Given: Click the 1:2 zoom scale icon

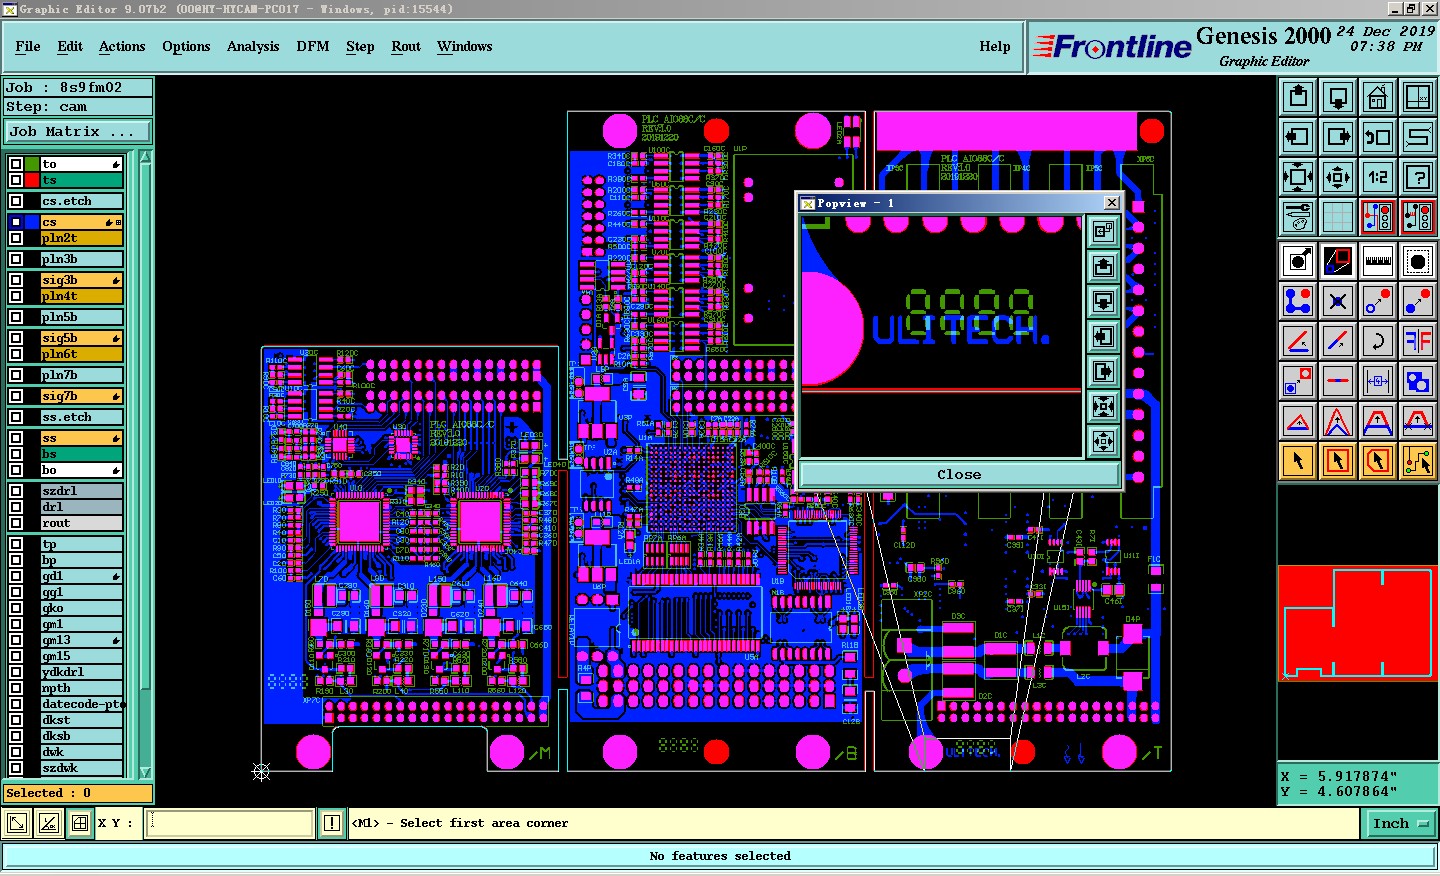Looking at the screenshot, I should coord(1378,177).
